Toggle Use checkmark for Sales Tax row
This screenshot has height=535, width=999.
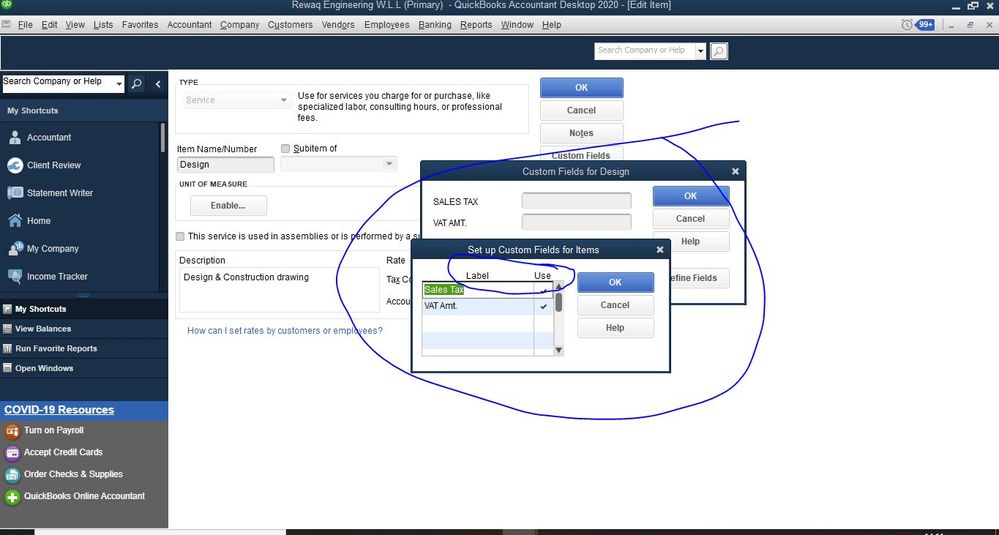tap(543, 290)
